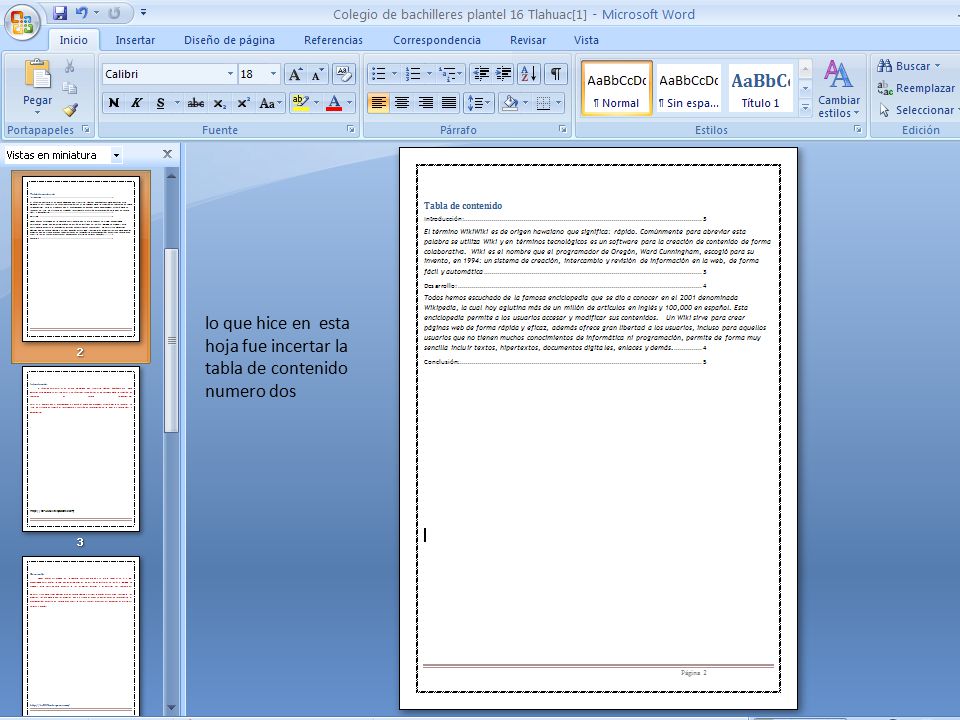Switch to the Insertar tab
This screenshot has width=960, height=720.
coord(135,40)
